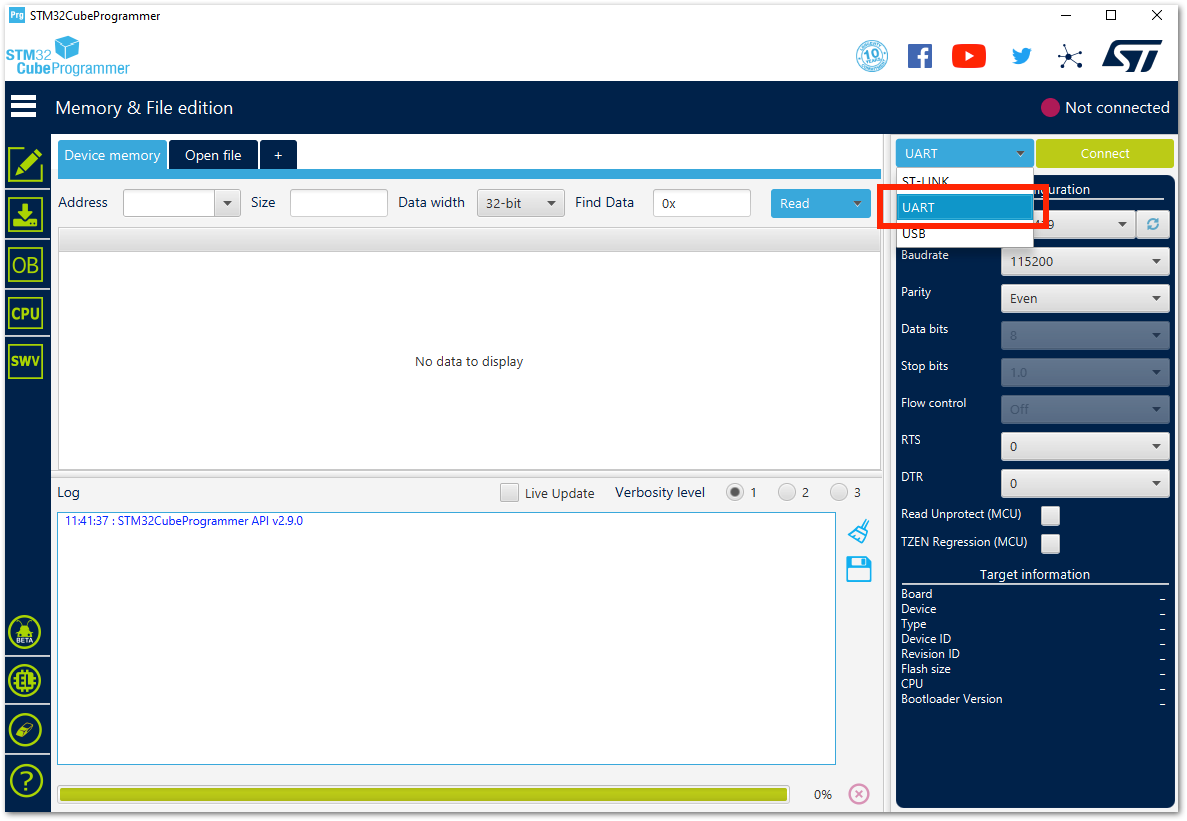Save the log with floppy icon

click(858, 569)
